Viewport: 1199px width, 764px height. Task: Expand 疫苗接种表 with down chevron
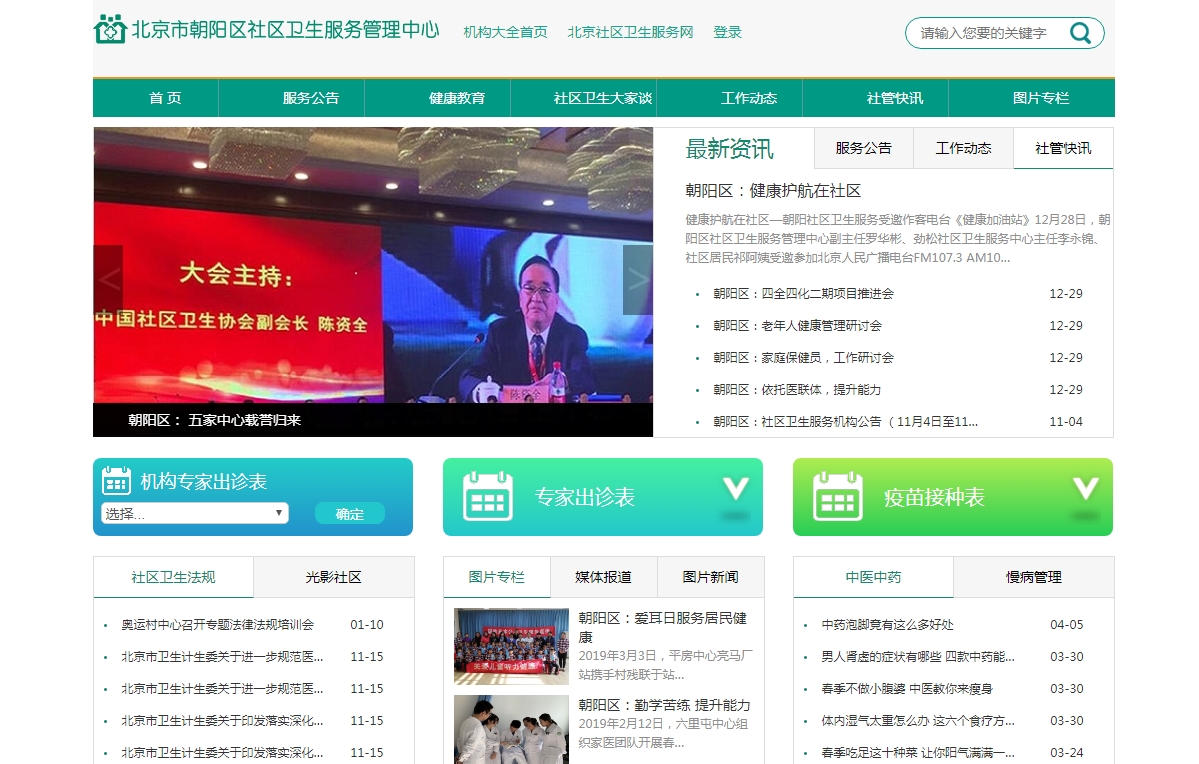pyautogui.click(x=1086, y=489)
